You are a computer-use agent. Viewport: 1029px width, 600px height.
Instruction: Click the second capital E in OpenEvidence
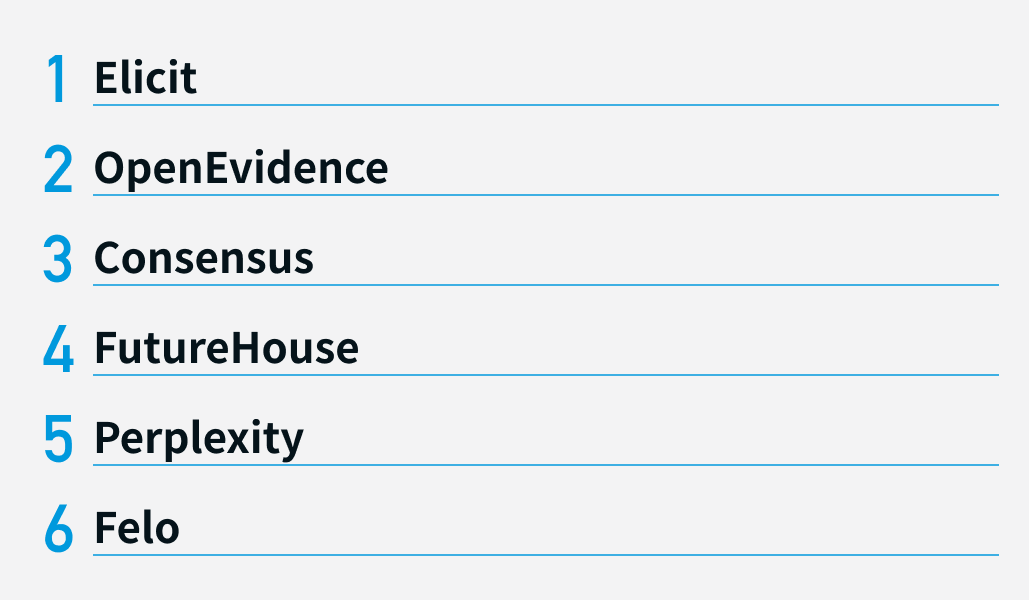click(219, 168)
